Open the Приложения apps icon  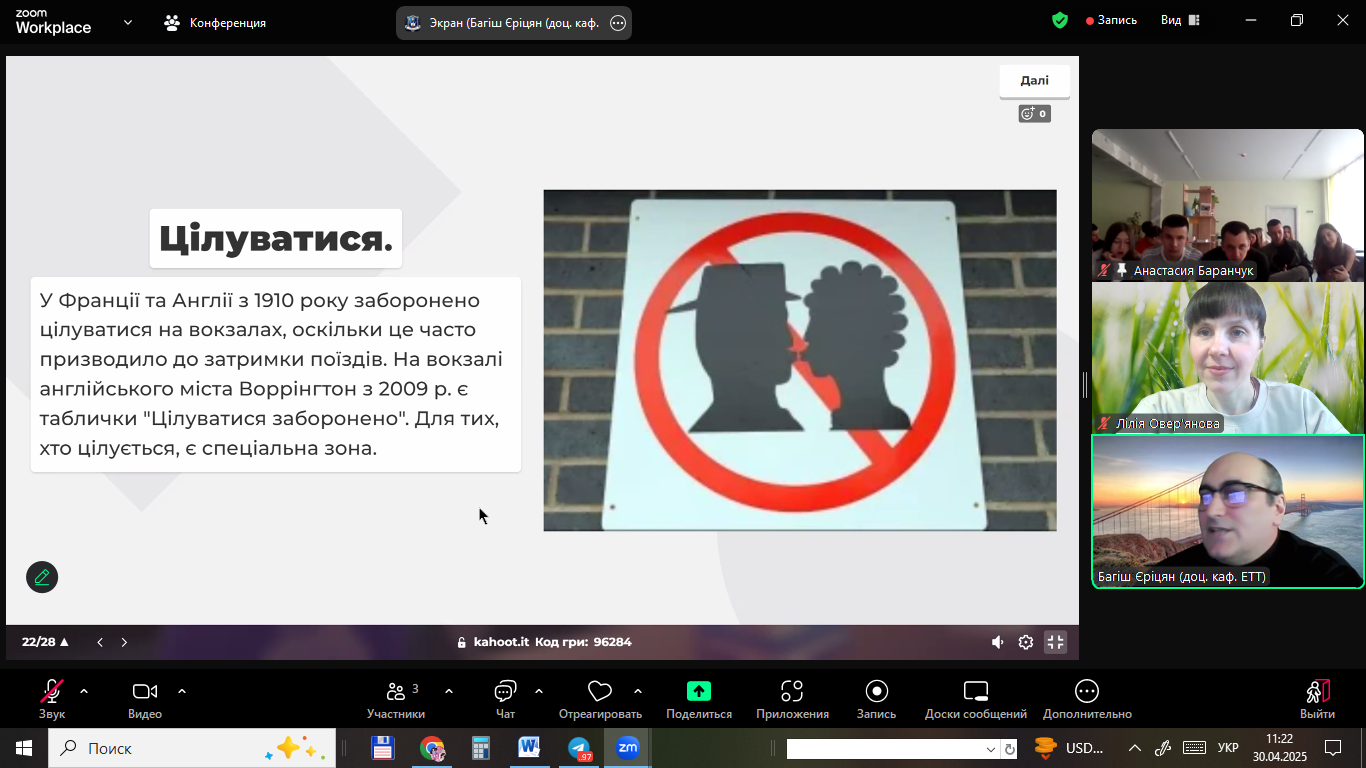coord(792,692)
